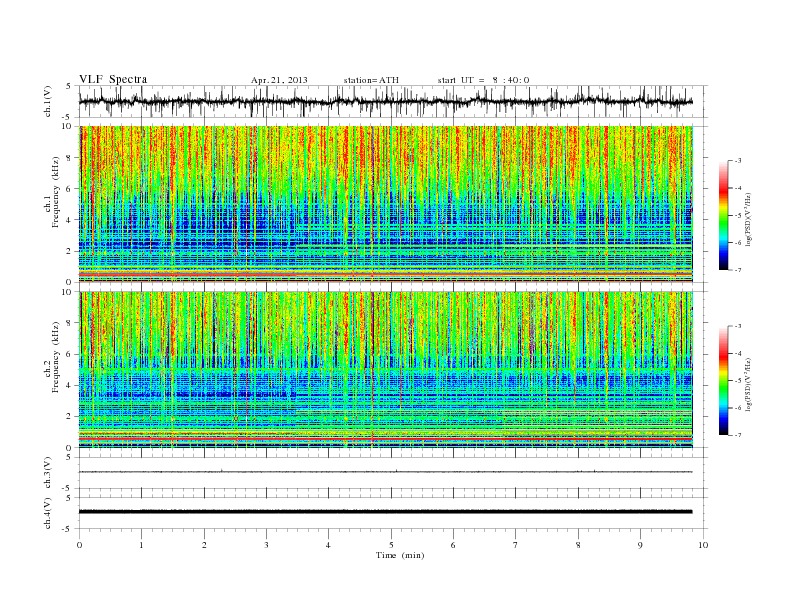Viewport: 792px width, 612px height.
Task: Click tick label '3' on Time axis
Action: 266,545
